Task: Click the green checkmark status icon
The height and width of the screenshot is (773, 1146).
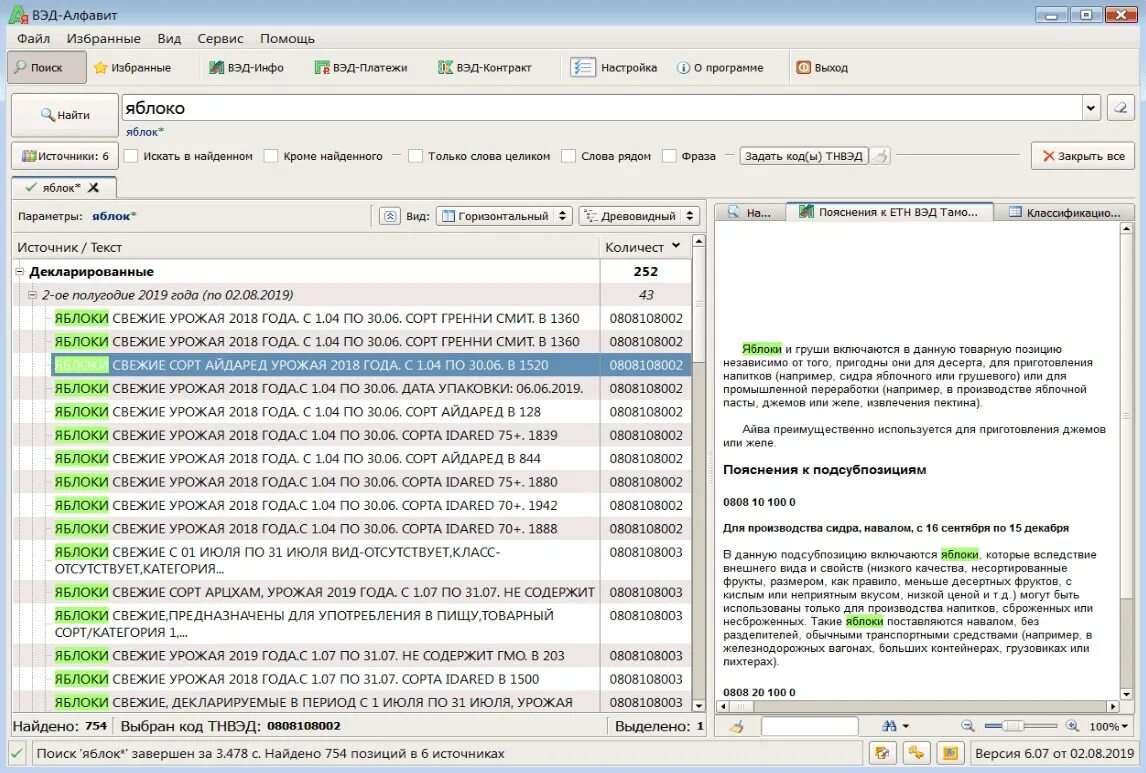Action: click(17, 753)
